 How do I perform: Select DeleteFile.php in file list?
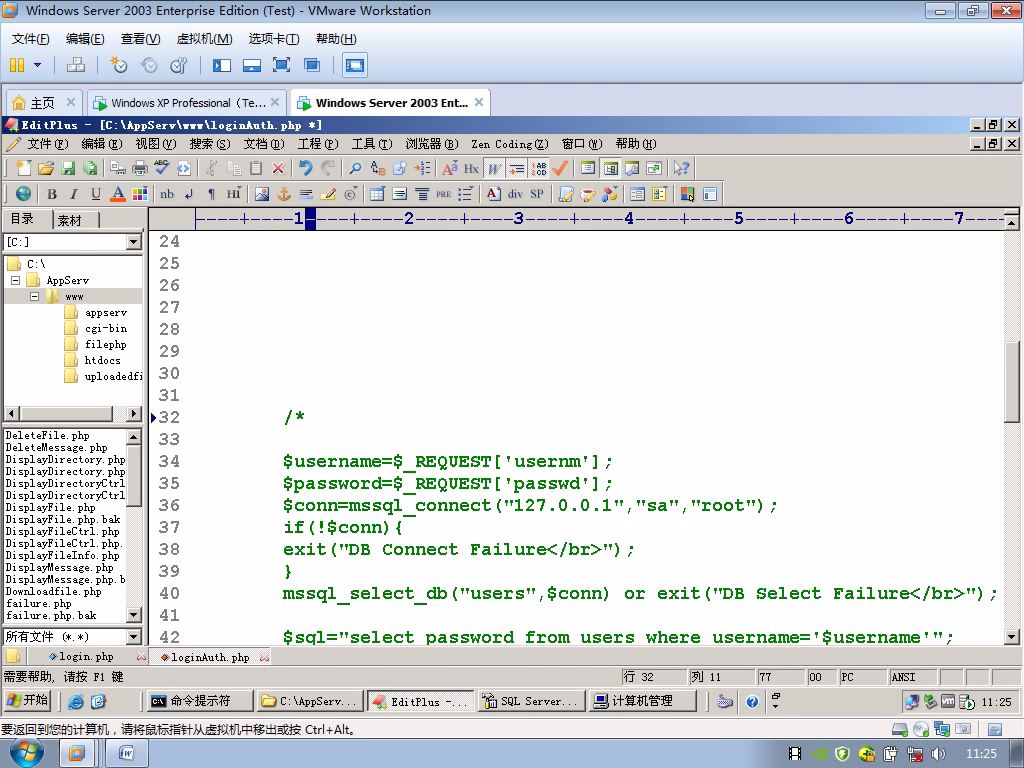(x=48, y=435)
